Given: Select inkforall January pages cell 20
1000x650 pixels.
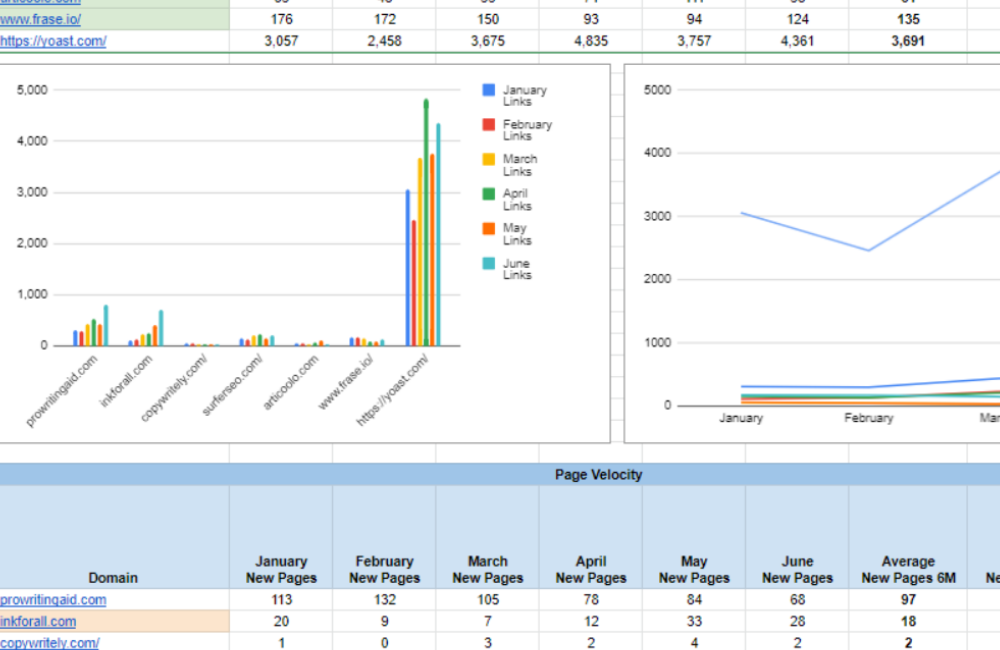Looking at the screenshot, I should [x=281, y=621].
